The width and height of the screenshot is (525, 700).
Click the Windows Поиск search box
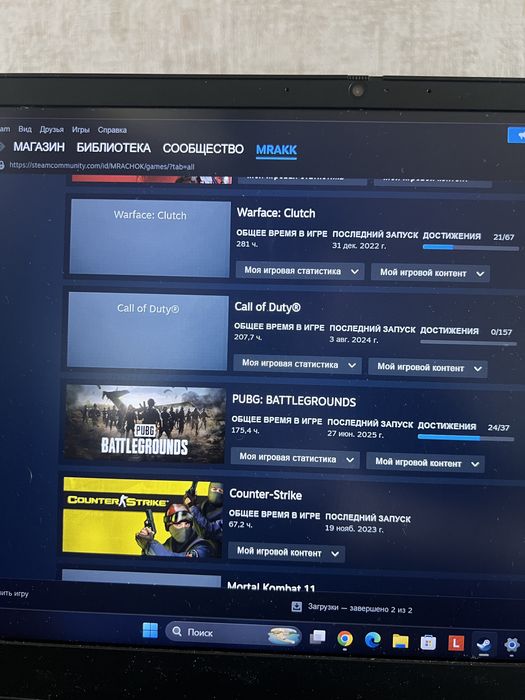point(233,633)
